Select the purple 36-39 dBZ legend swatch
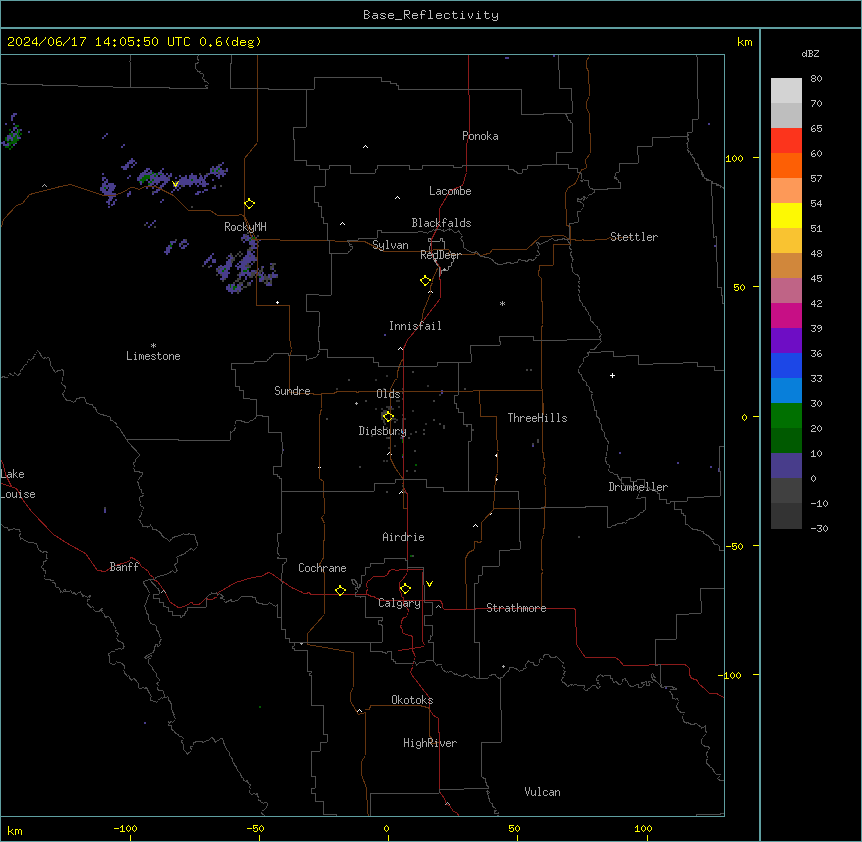This screenshot has width=862, height=842. [x=786, y=341]
